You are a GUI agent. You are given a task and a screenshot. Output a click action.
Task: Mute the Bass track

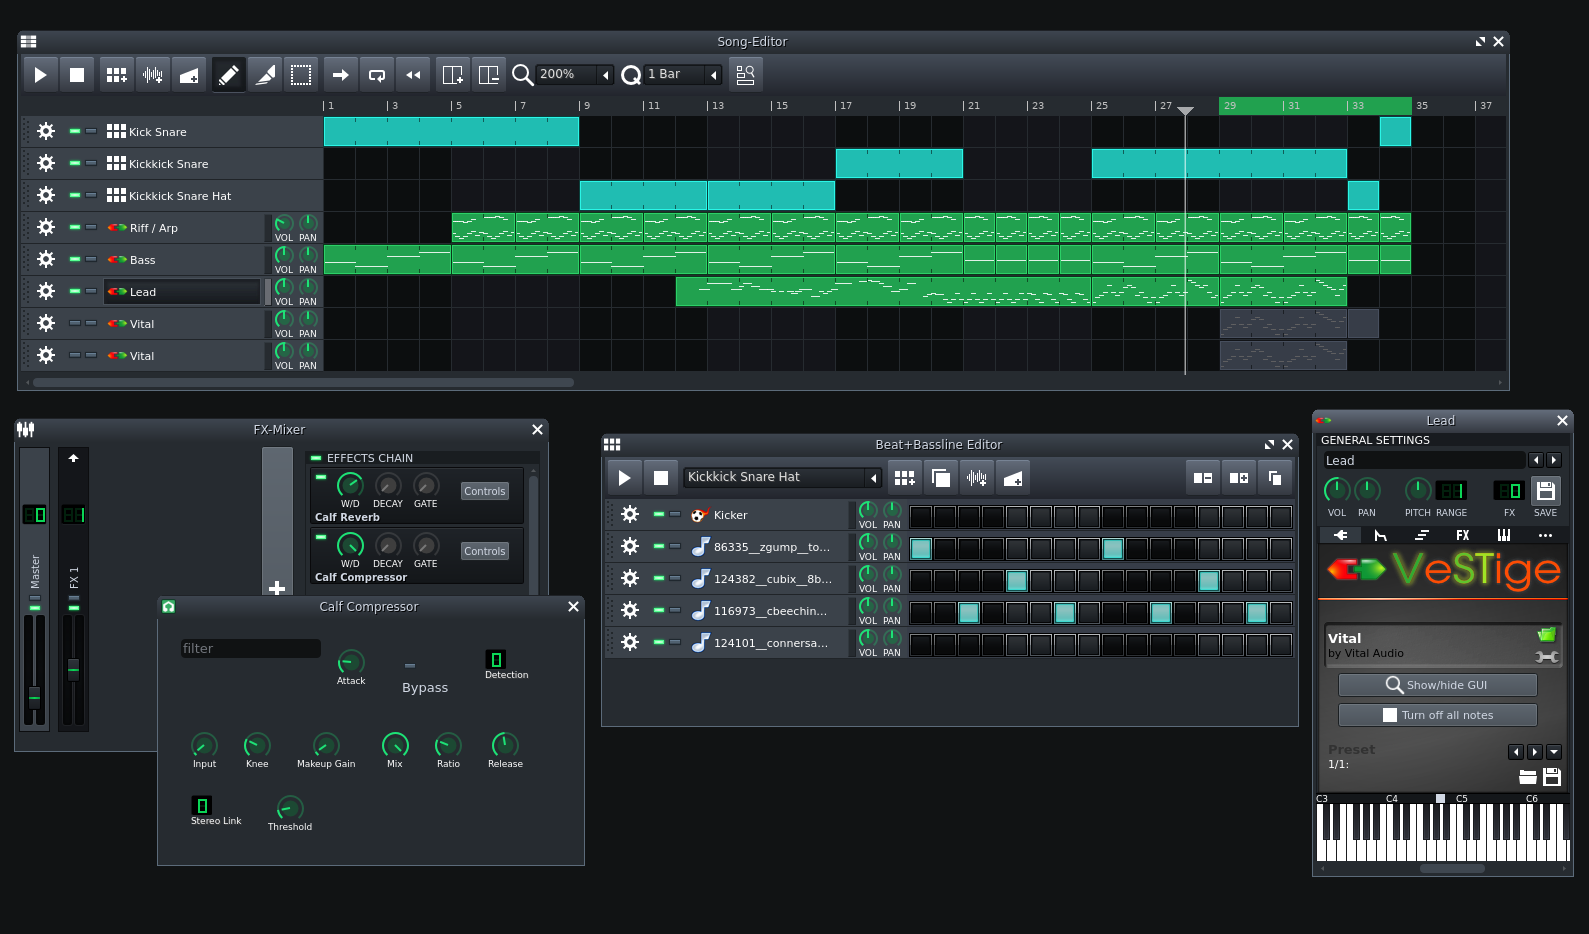tap(75, 259)
